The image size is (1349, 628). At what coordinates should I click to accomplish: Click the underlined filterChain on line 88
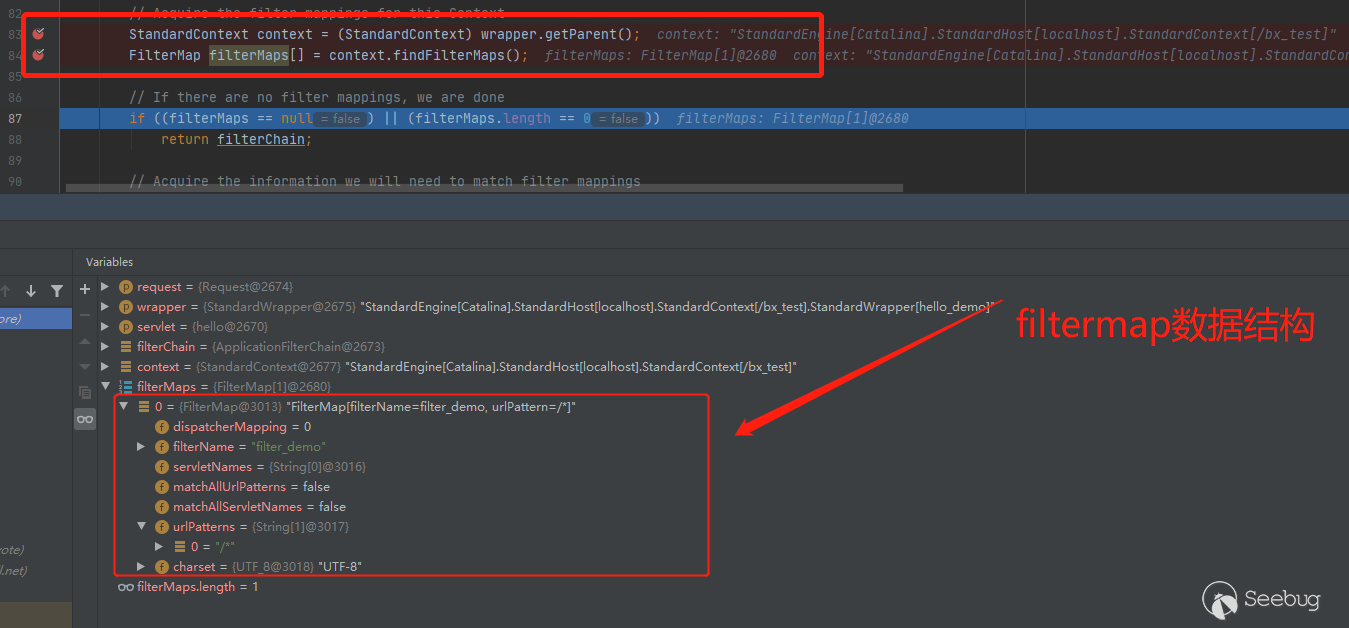coord(260,139)
